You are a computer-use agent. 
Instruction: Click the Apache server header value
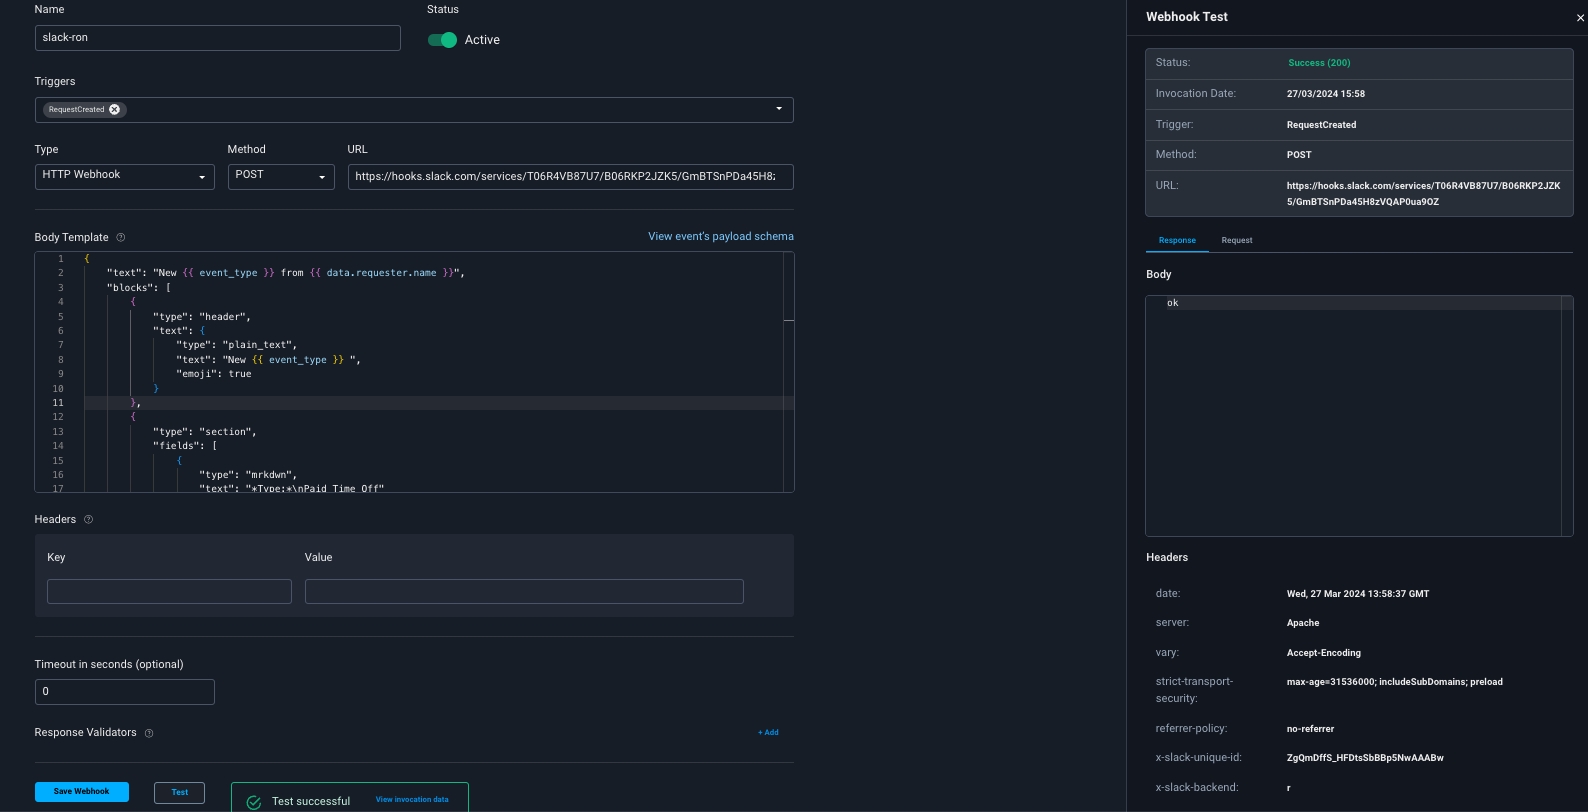[1303, 623]
